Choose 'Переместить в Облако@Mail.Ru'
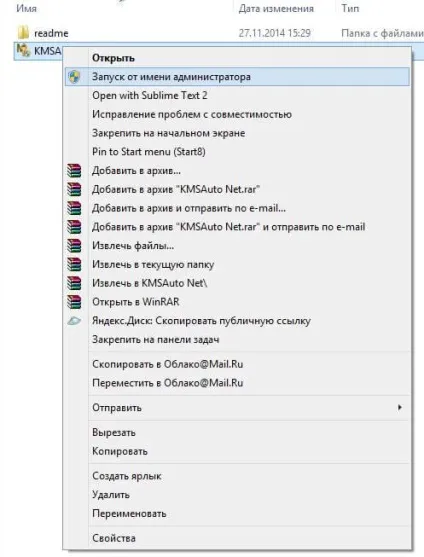This screenshot has width=424, height=557. click(237, 383)
